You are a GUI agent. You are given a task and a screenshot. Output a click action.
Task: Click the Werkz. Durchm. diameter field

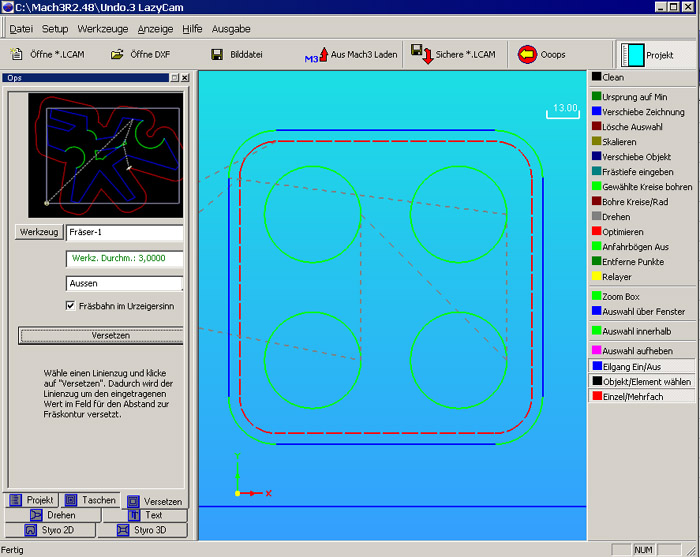(124, 258)
